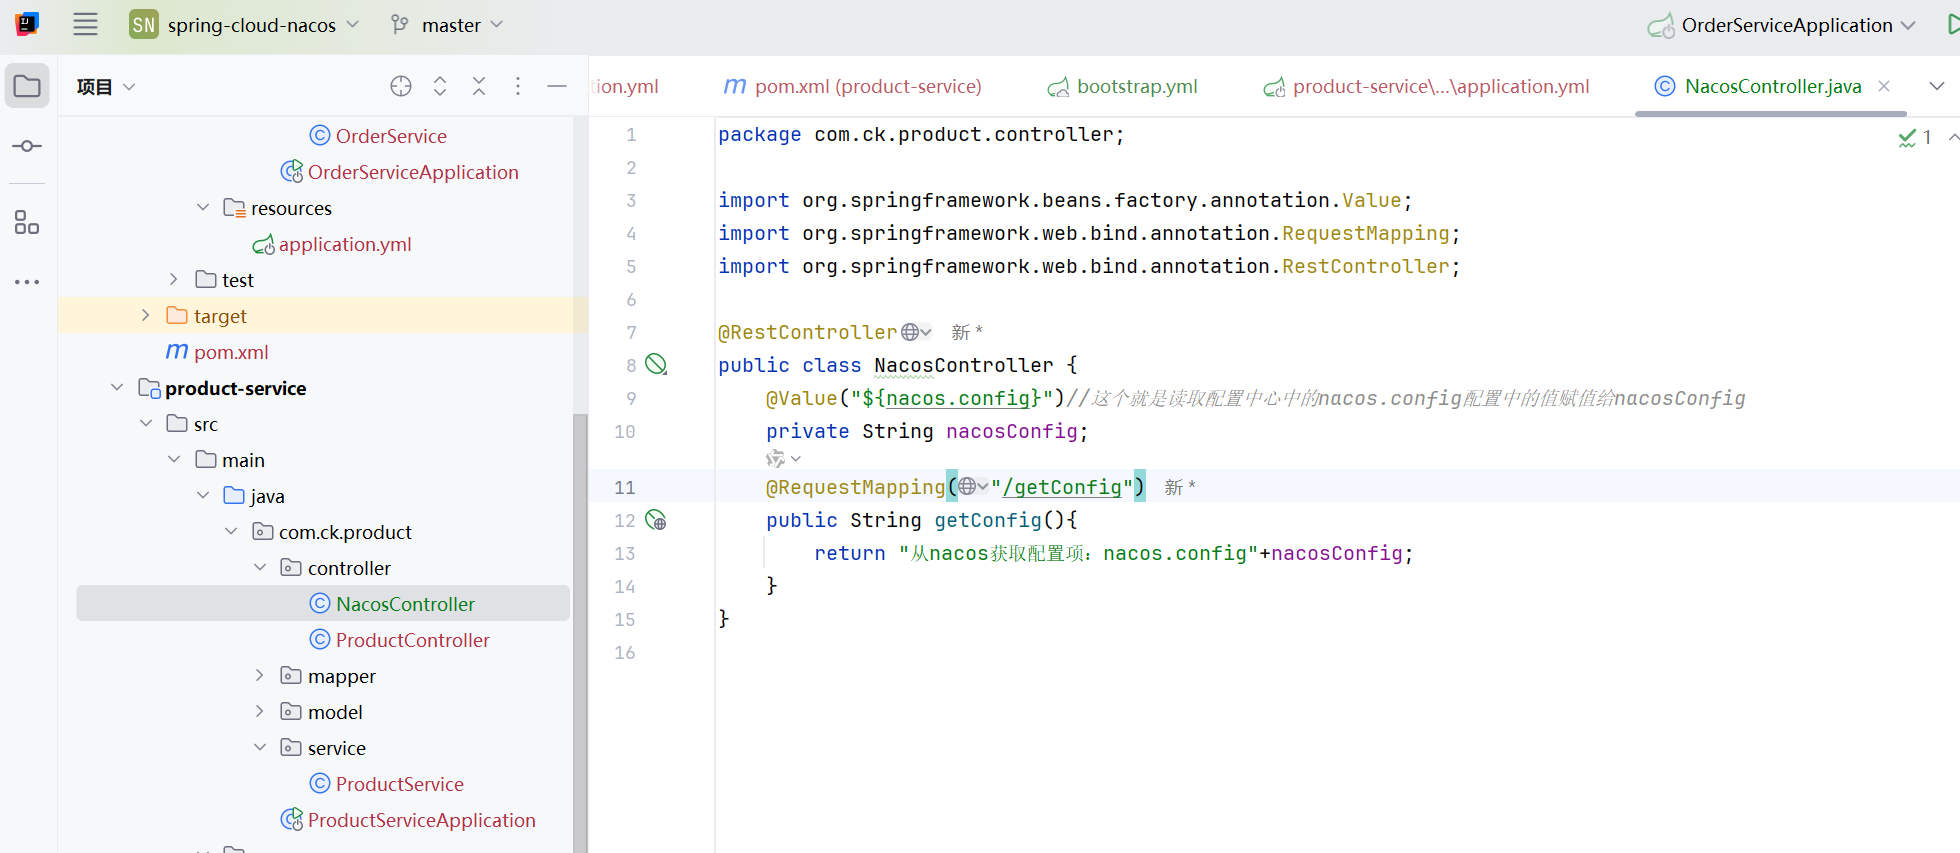Expand the test folder

(x=174, y=279)
